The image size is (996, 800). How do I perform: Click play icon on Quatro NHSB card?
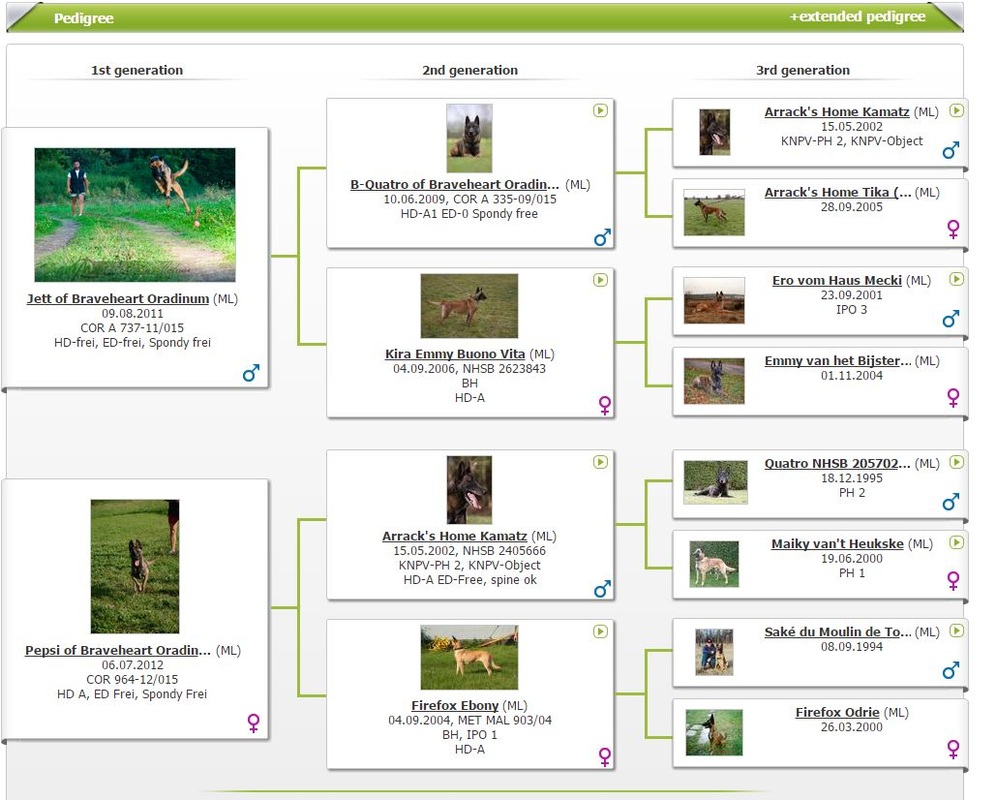tap(956, 462)
